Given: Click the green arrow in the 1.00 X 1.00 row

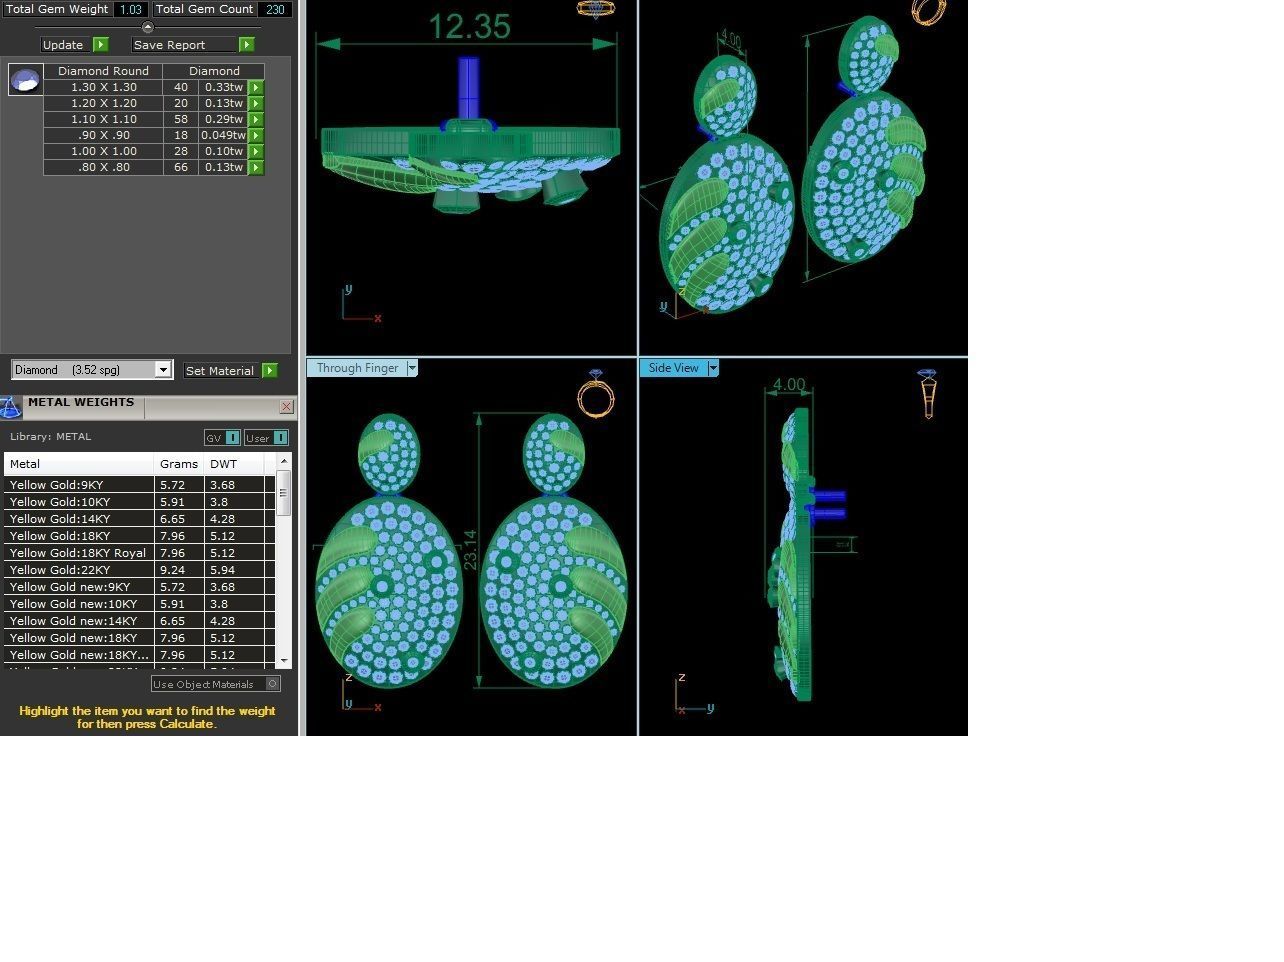Looking at the screenshot, I should (256, 152).
